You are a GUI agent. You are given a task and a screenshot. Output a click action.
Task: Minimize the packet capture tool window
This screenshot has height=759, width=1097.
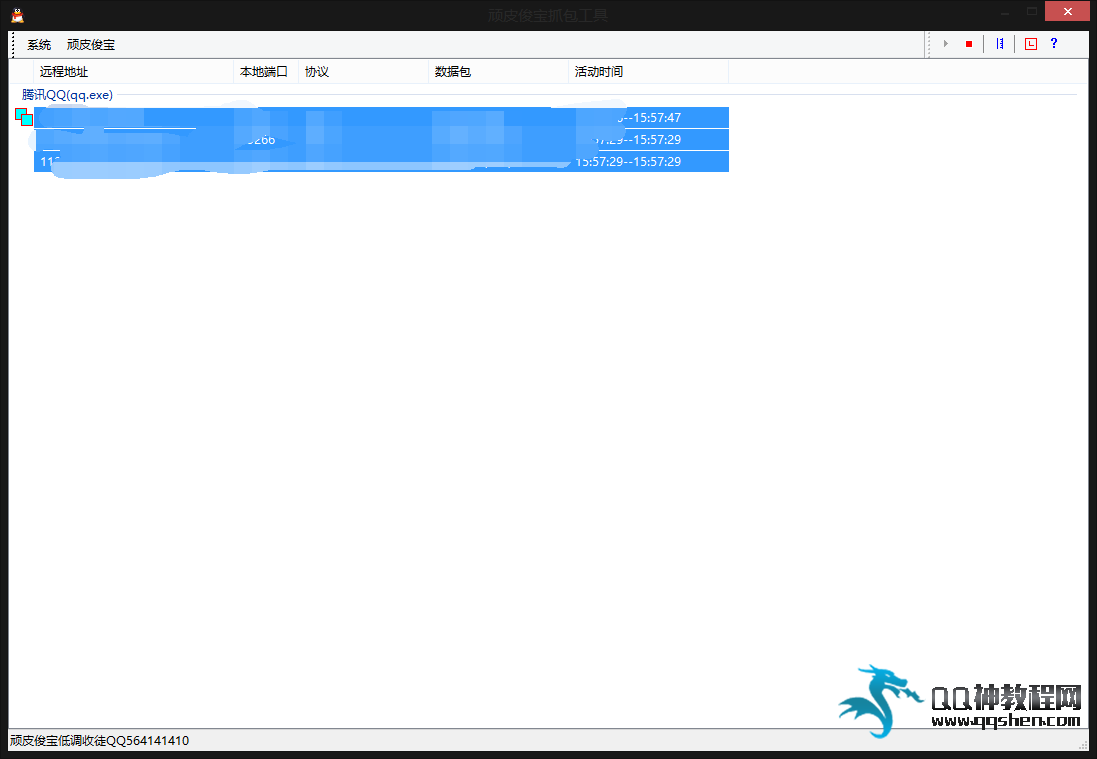[1005, 12]
